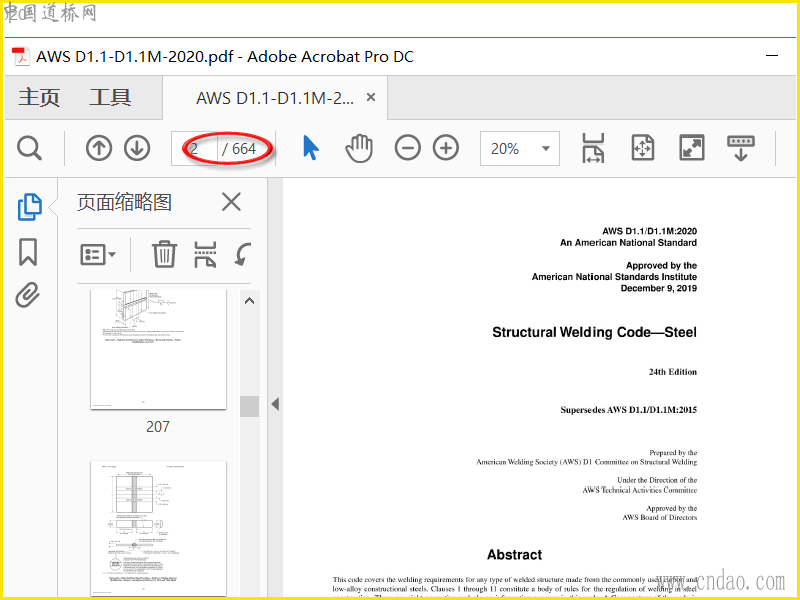The height and width of the screenshot is (600, 800).
Task: Collapse the navigation pane with left triangle
Action: coord(276,404)
